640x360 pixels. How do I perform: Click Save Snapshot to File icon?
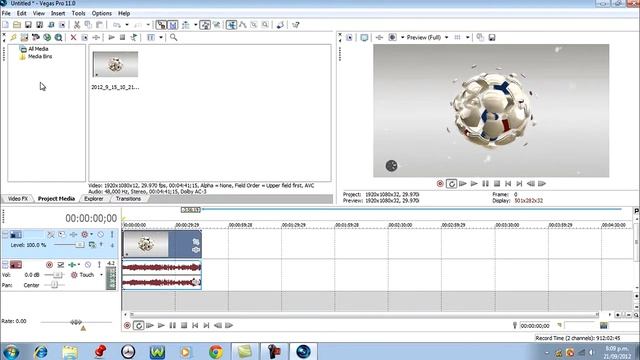(492, 38)
